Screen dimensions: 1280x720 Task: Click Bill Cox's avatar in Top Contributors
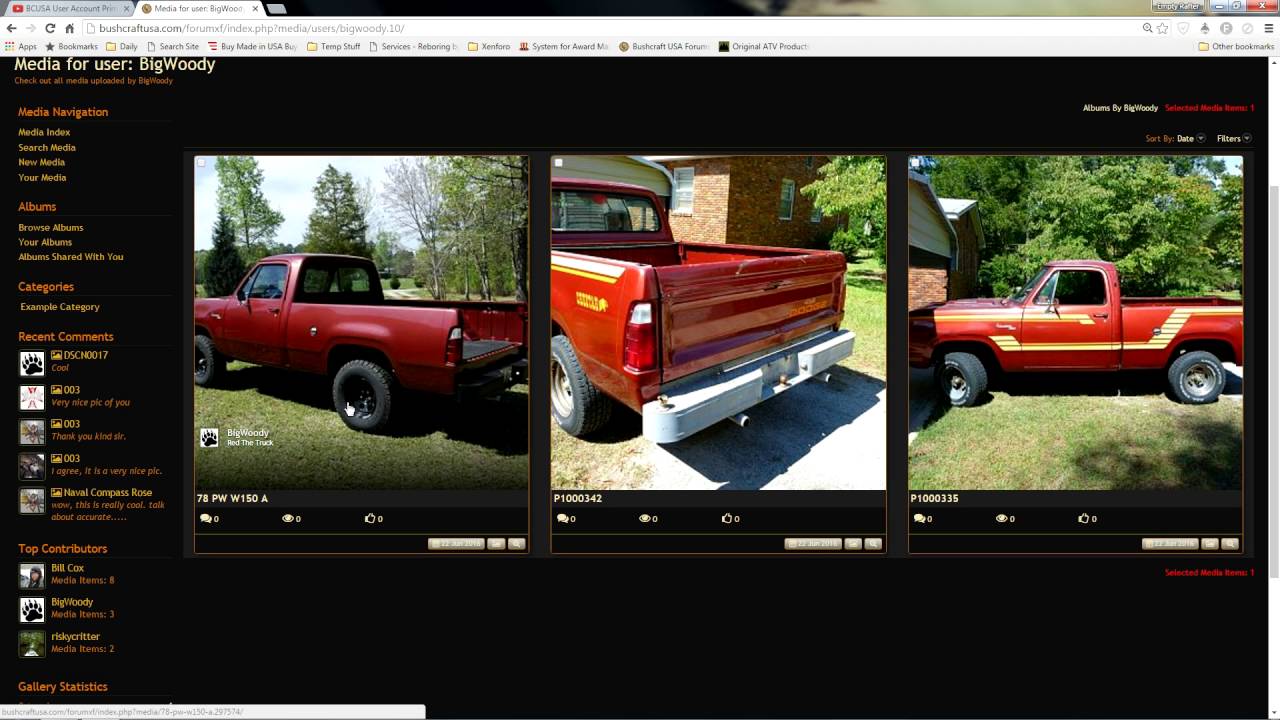tap(32, 575)
